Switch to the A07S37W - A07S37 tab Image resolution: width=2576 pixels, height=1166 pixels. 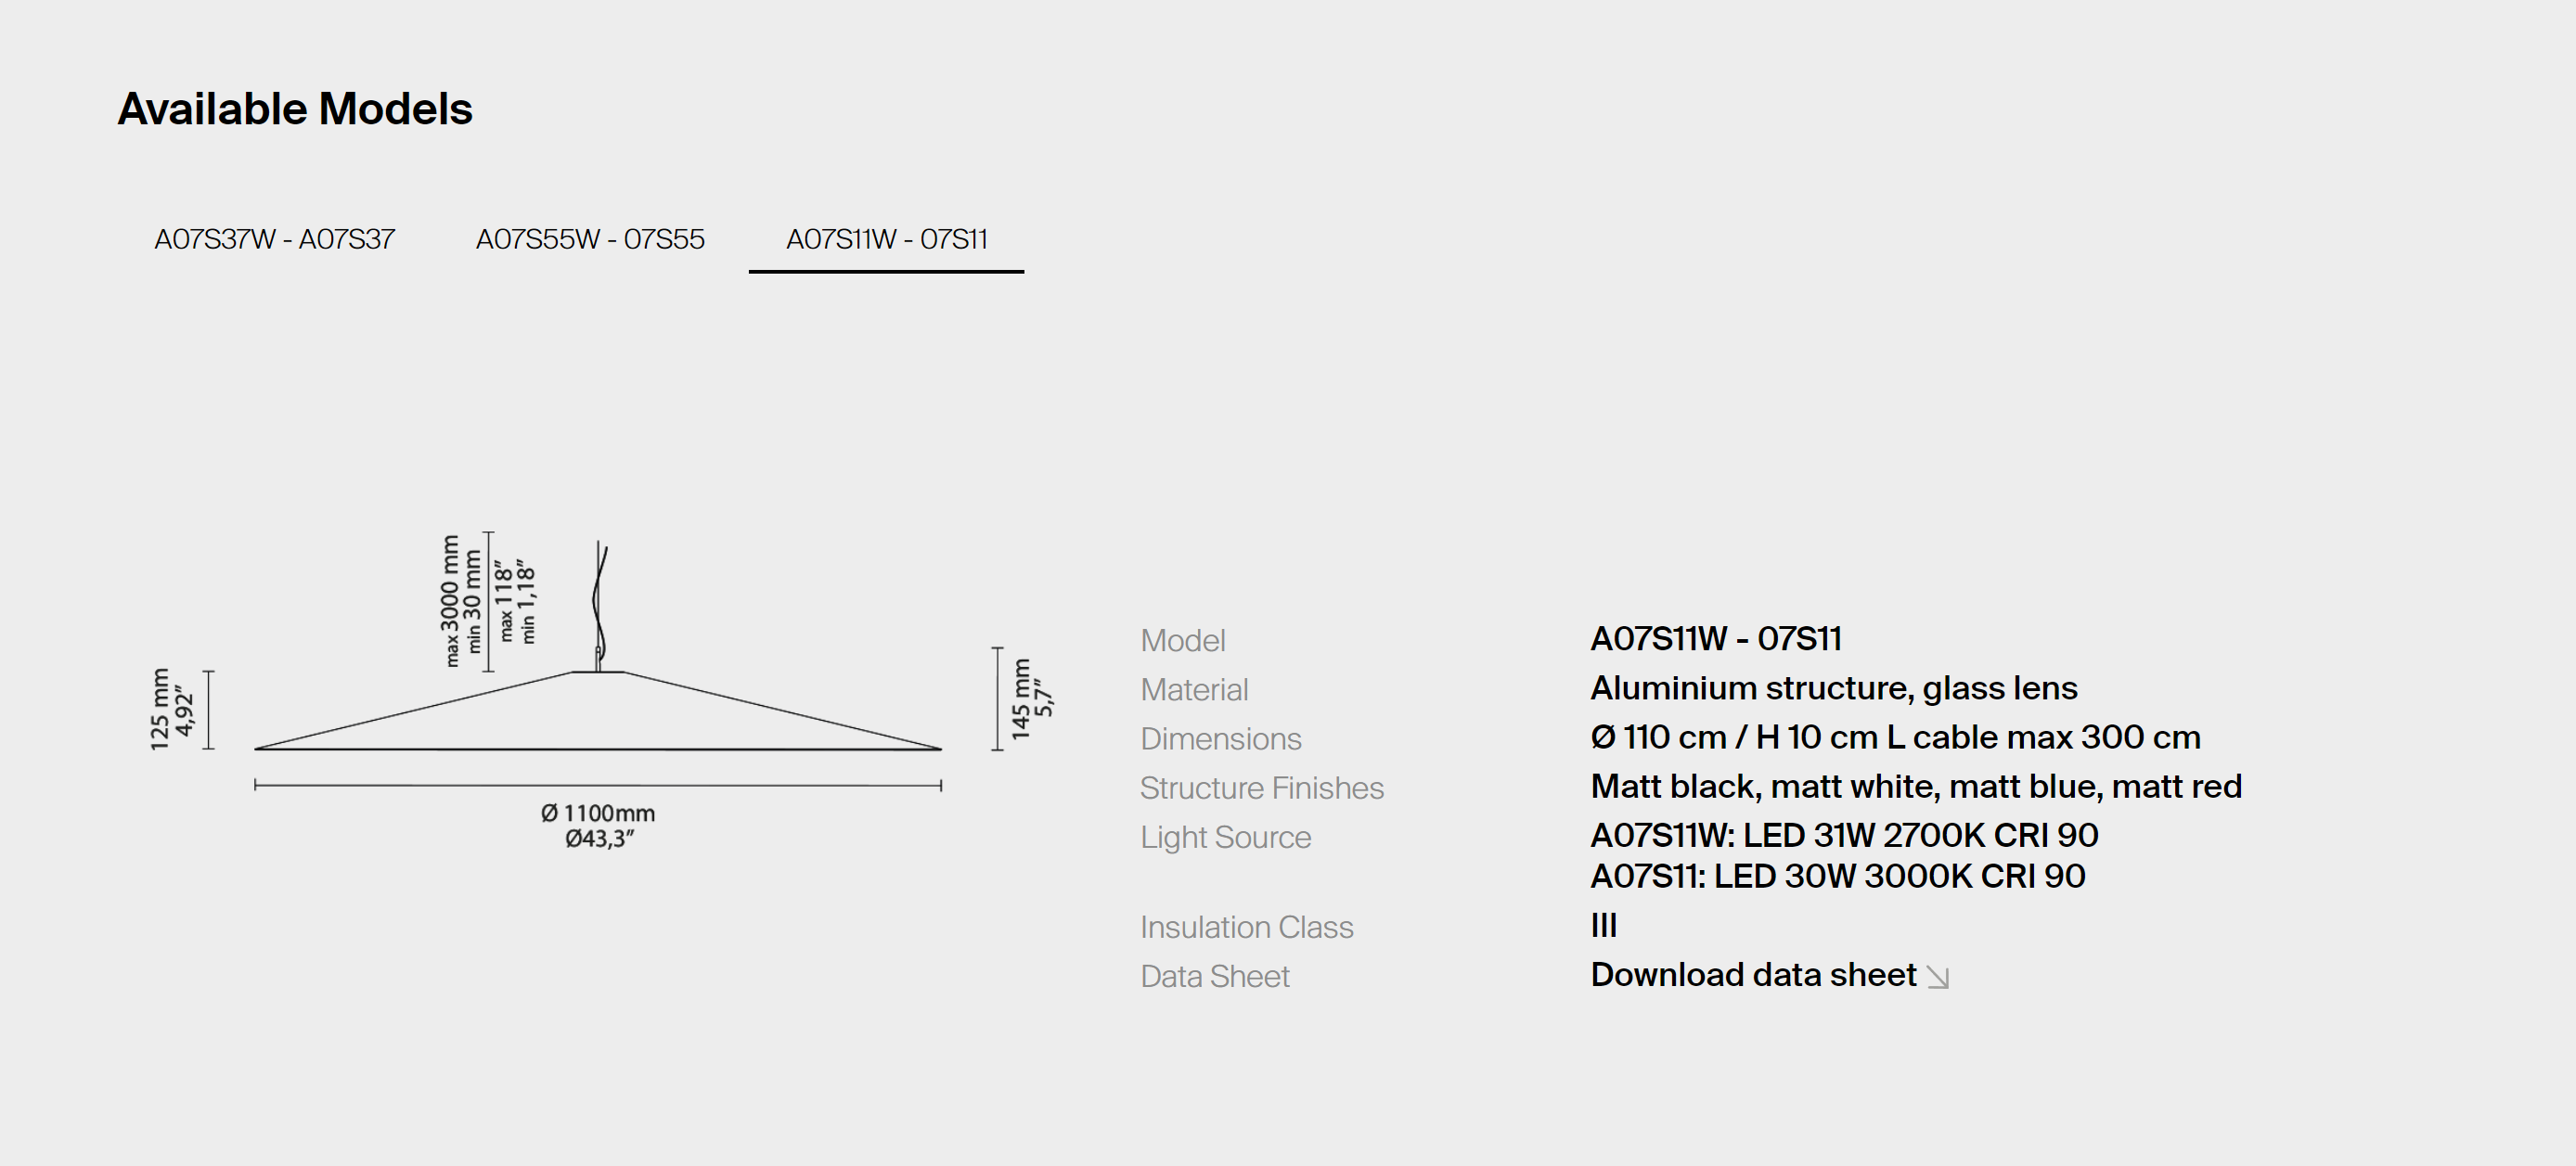[x=274, y=240]
